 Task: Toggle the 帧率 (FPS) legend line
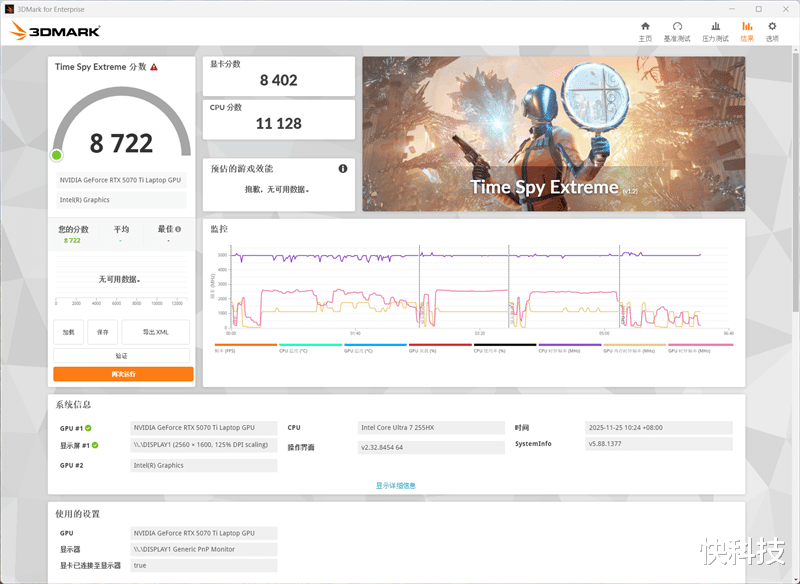pyautogui.click(x=246, y=348)
